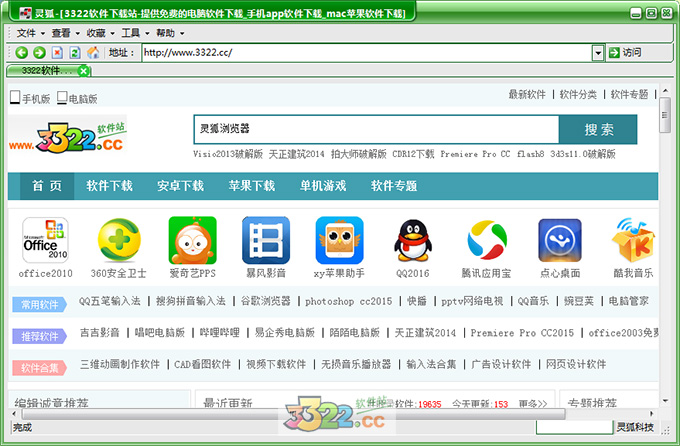Open the 腾讯应用宝 app icon
Image resolution: width=680 pixels, height=446 pixels.
tap(487, 240)
